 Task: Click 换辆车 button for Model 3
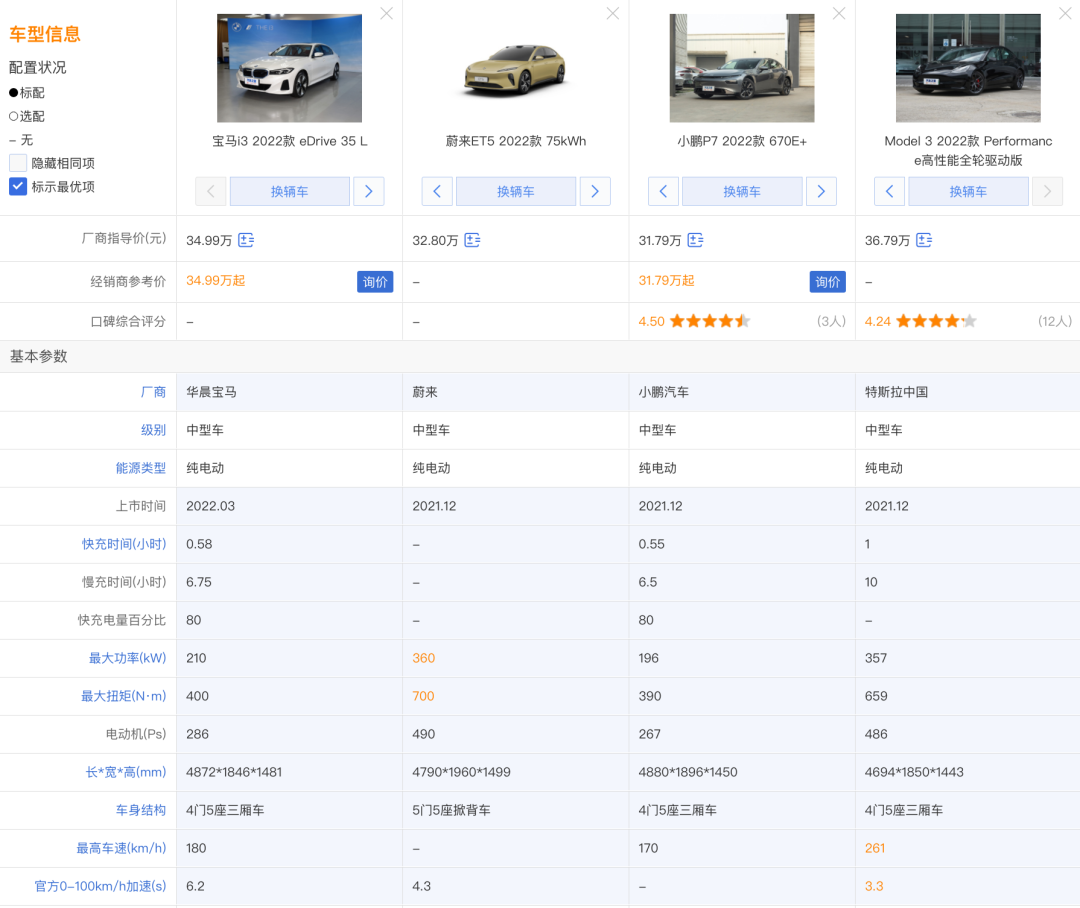(x=968, y=192)
